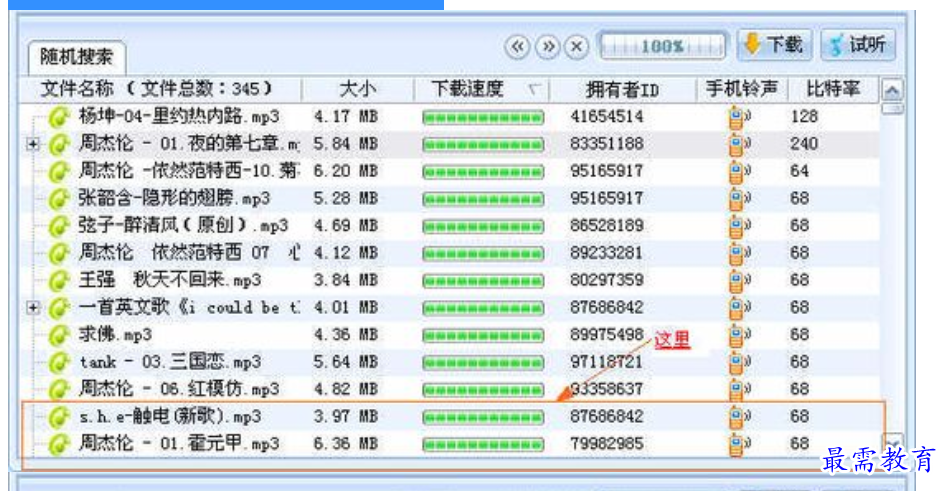Sort by 文件名称 column header

[x=157, y=89]
